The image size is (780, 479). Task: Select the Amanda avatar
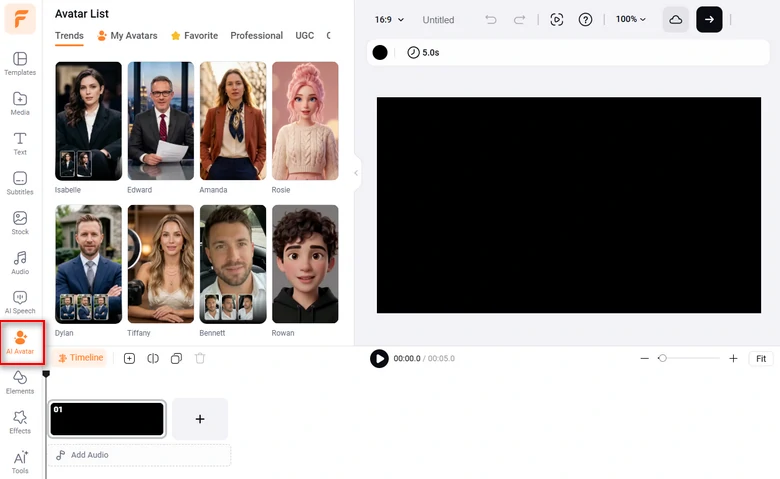point(233,121)
